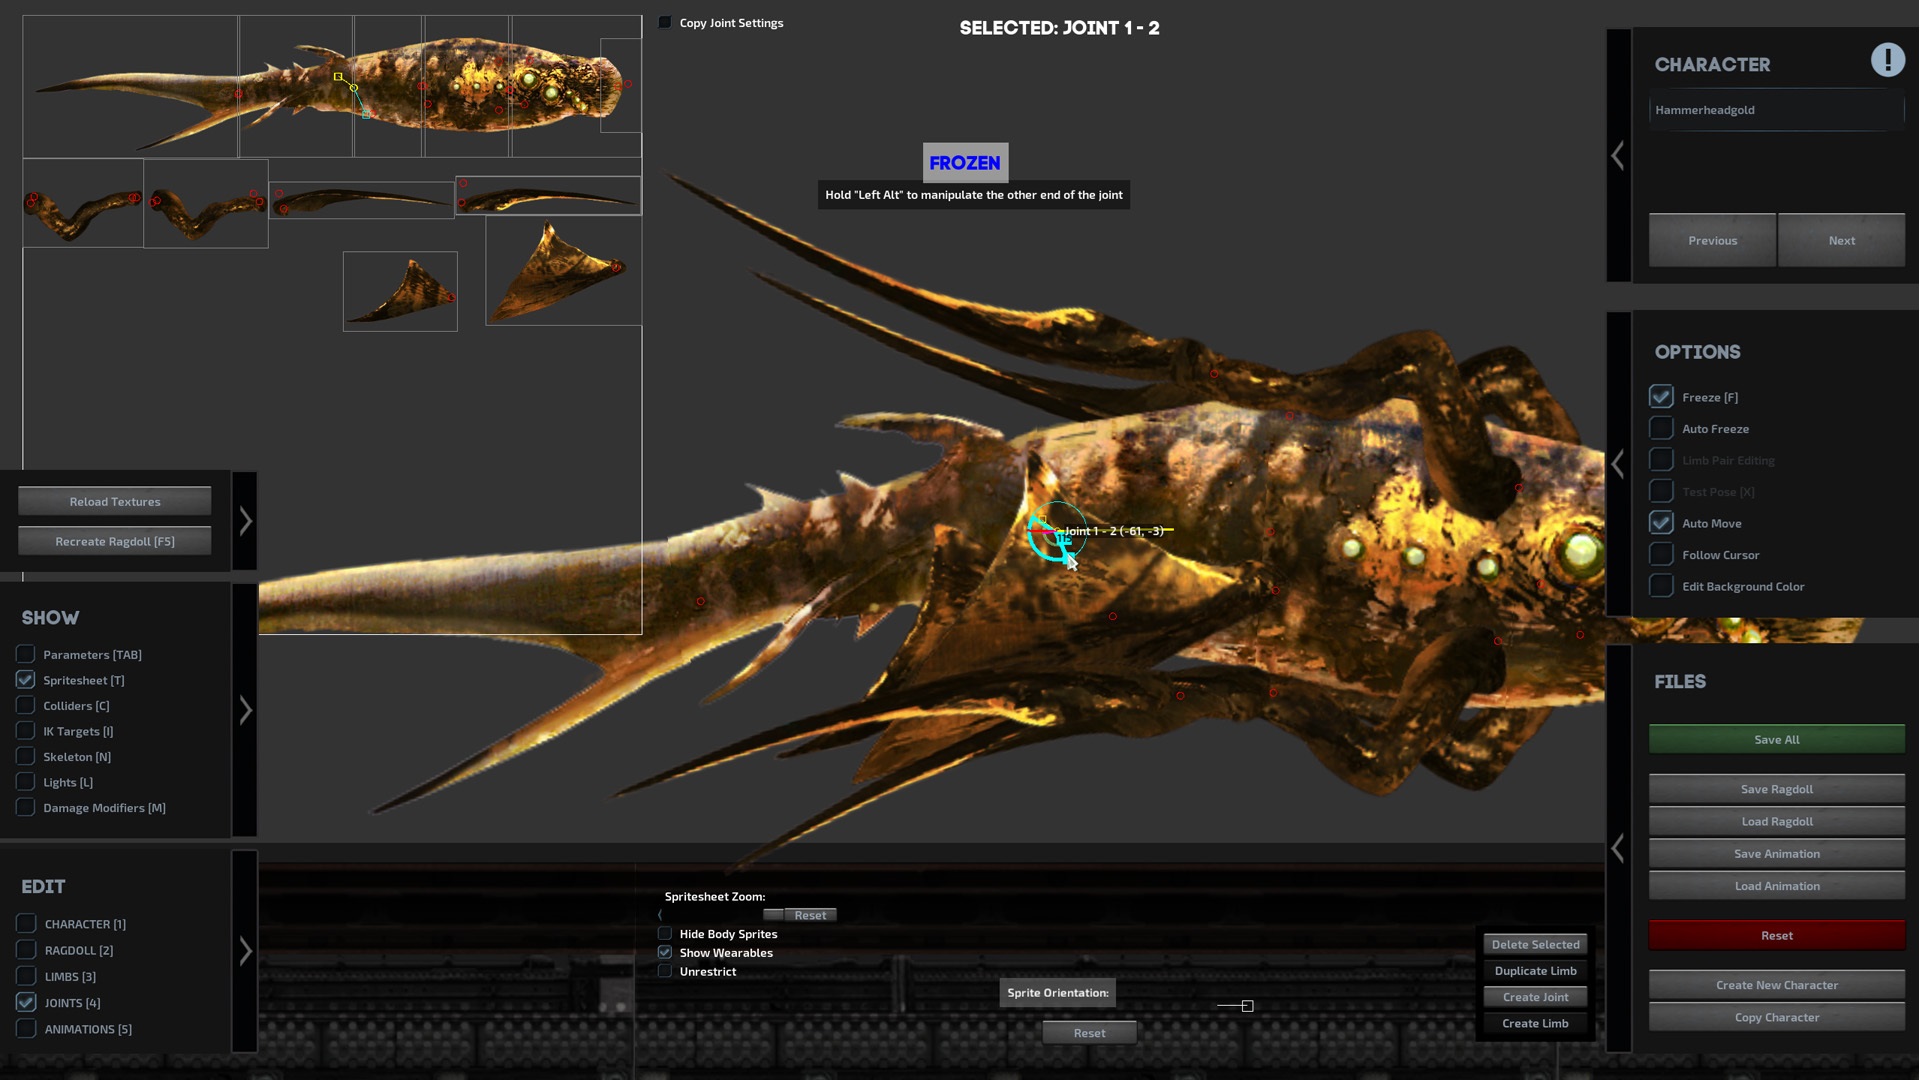Check the Copy Joint Settings box
This screenshot has height=1080, width=1920.
tap(665, 23)
